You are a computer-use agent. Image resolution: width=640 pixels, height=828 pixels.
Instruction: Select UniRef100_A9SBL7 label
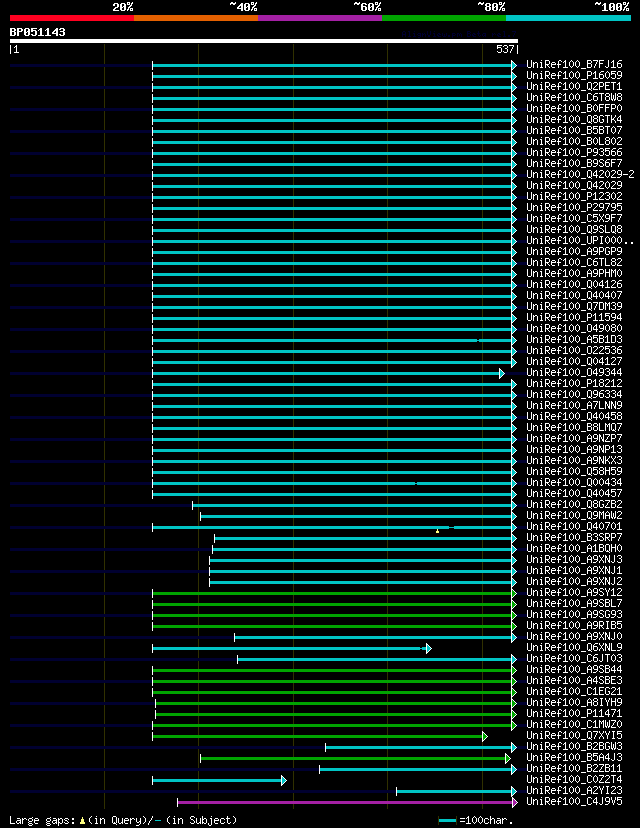point(574,604)
